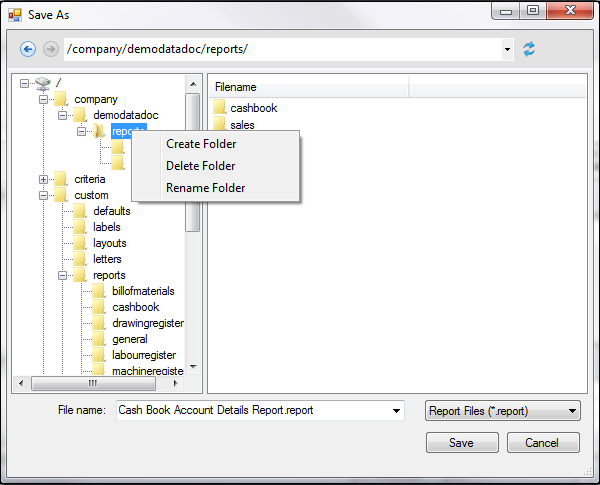The height and width of the screenshot is (485, 600).
Task: Click the tree's horizontal scrollbar thumb
Action: [x=92, y=383]
